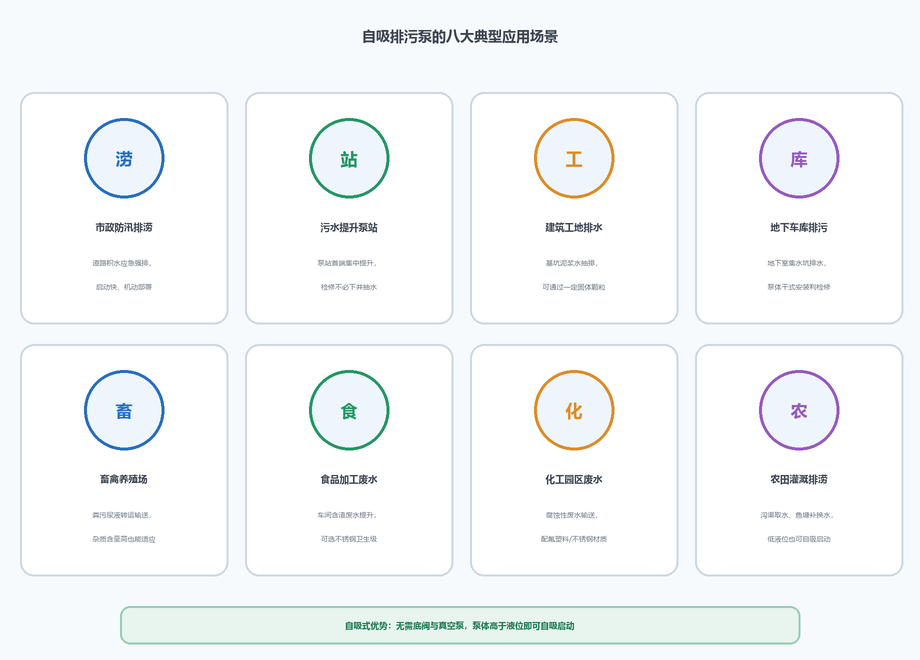920x660 pixels.
Task: Click the description line 腐蚀性废水输送
Action: (x=571, y=515)
